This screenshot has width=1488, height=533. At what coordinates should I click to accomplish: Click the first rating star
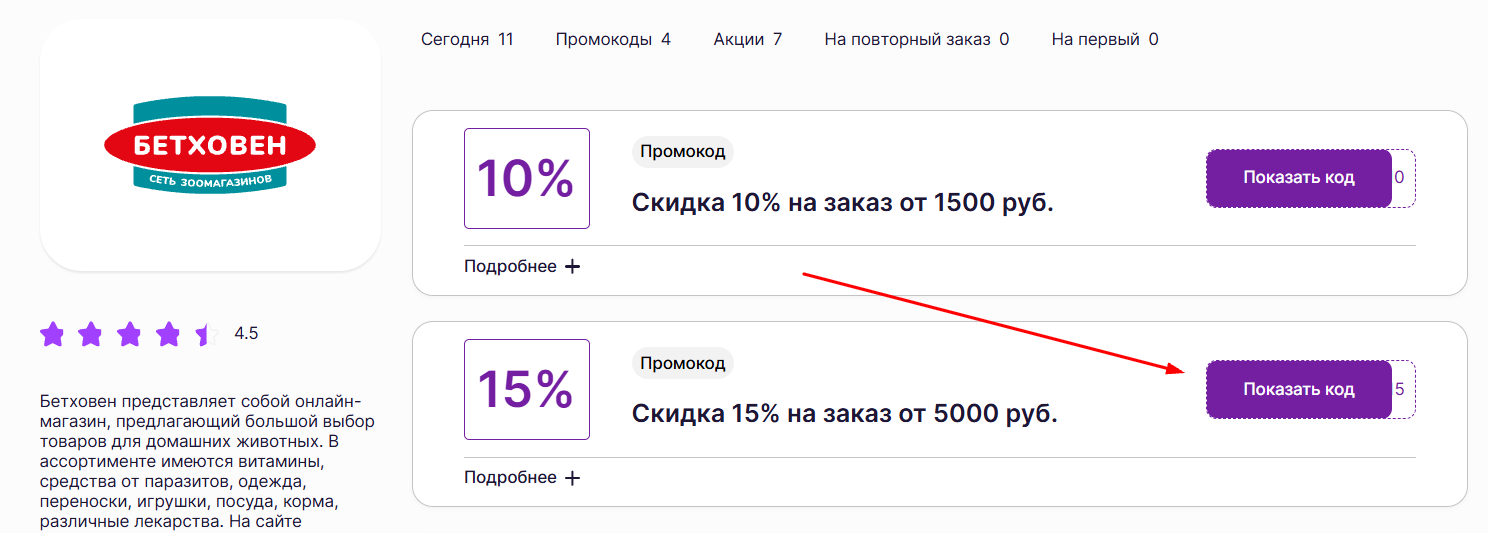pos(52,334)
